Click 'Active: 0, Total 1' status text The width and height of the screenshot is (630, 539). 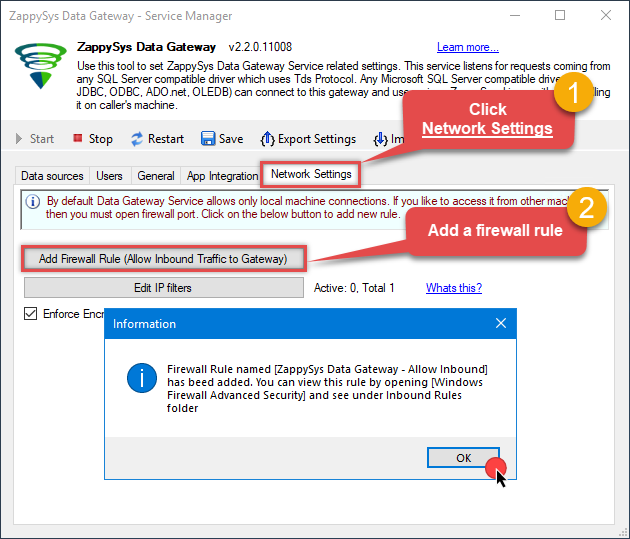tap(354, 288)
